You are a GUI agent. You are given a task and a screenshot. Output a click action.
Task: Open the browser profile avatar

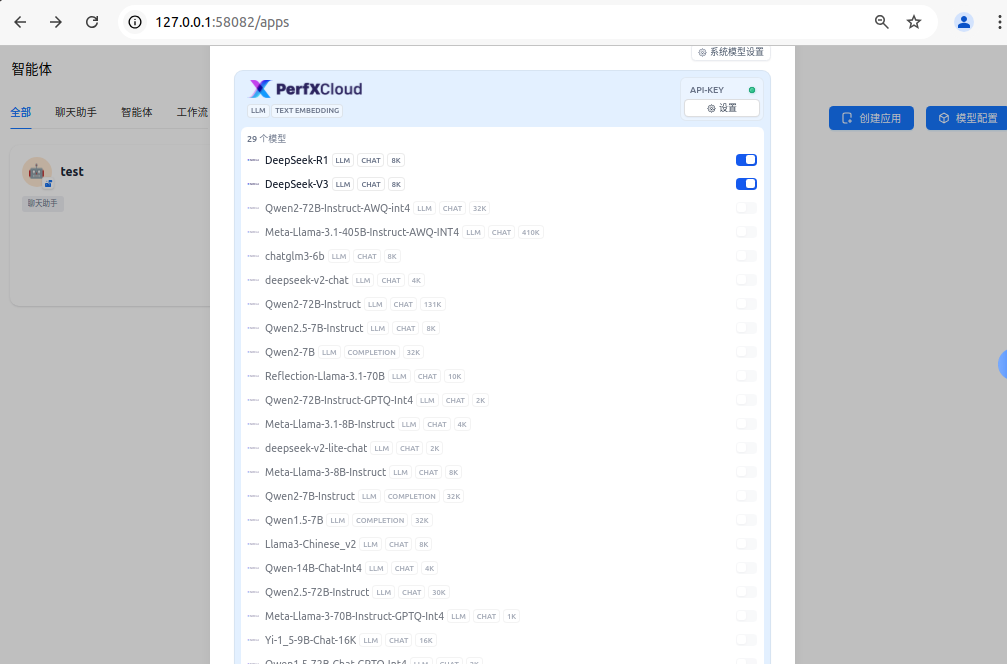pyautogui.click(x=963, y=22)
